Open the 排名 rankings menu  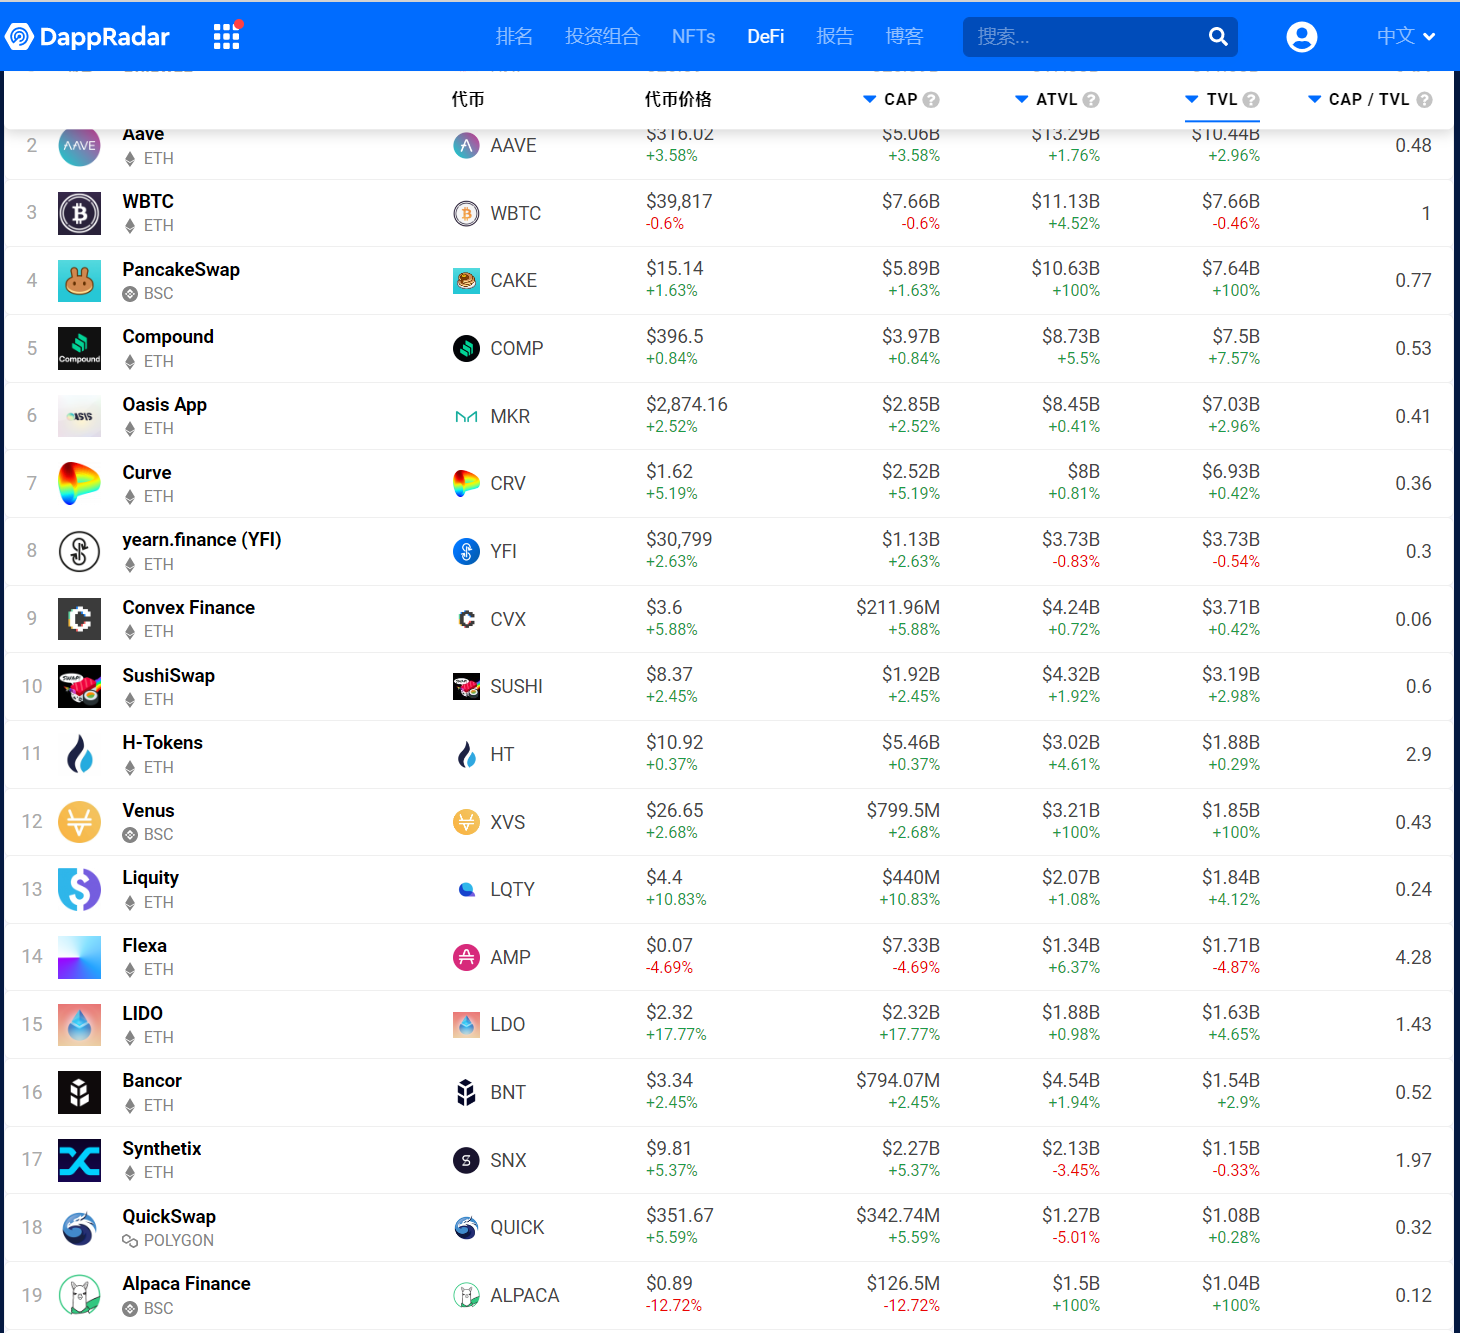point(514,37)
